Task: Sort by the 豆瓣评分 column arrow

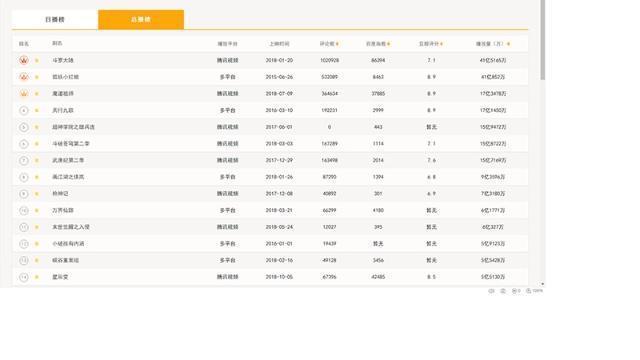Action: [x=441, y=44]
